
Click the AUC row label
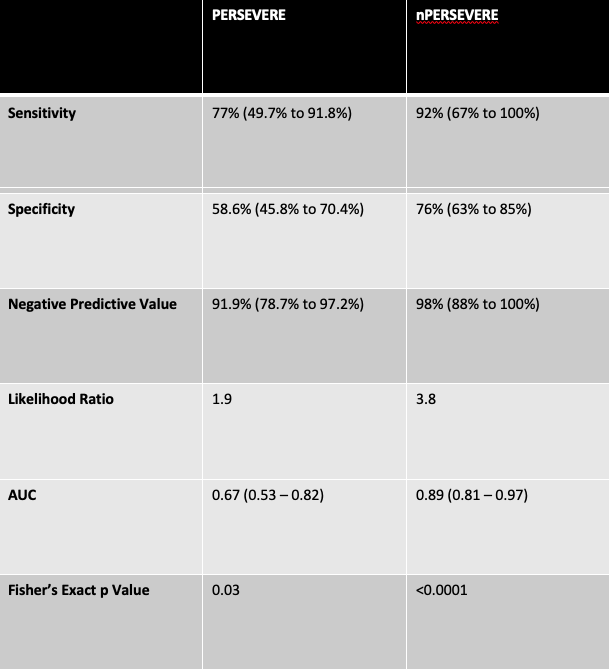pos(22,495)
